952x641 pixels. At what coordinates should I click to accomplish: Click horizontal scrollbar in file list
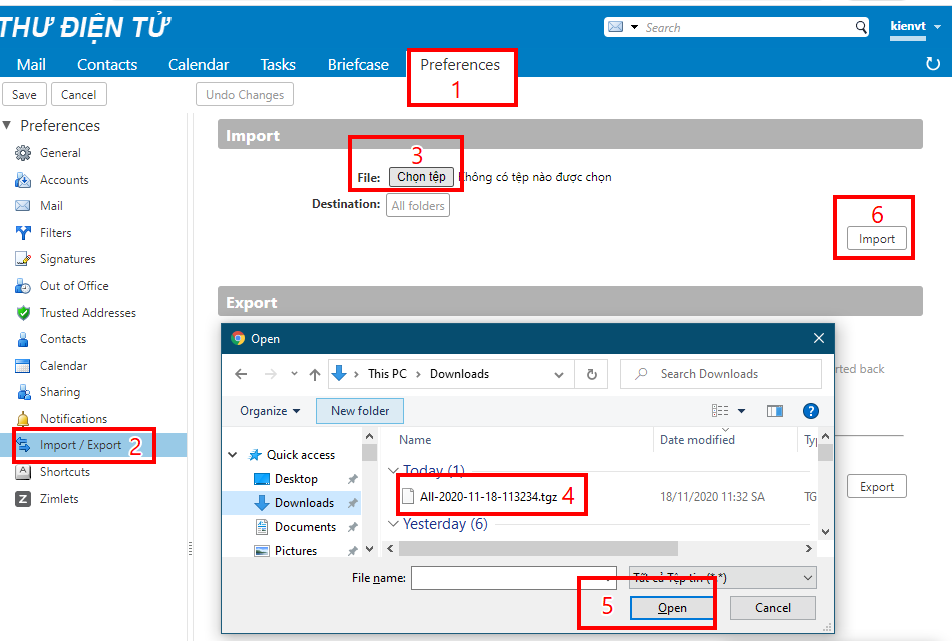tap(538, 549)
